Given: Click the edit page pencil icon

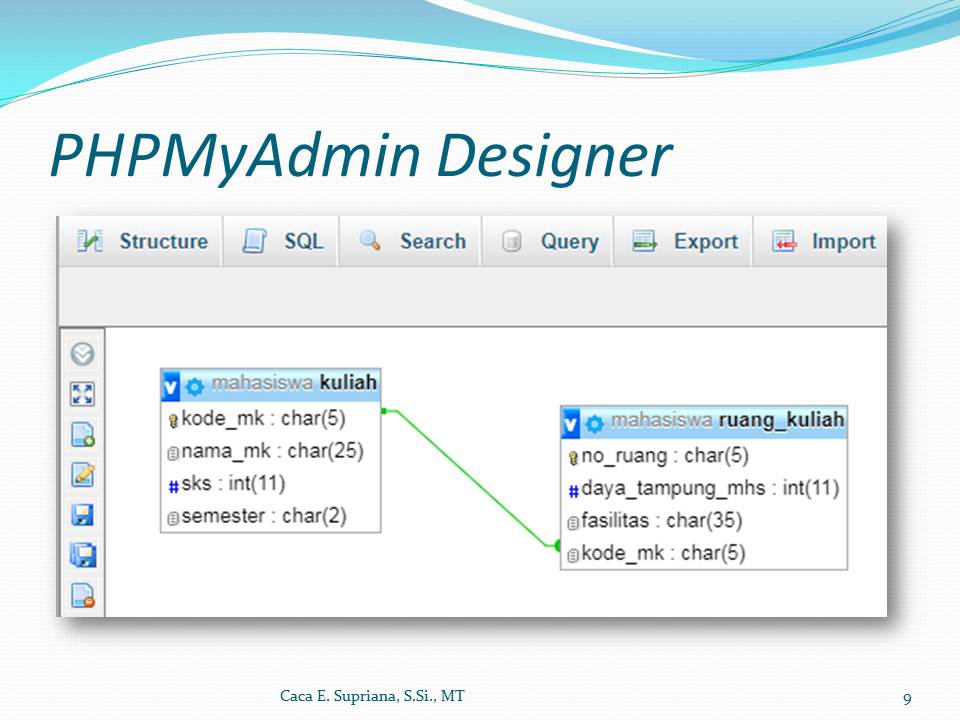Looking at the screenshot, I should pyautogui.click(x=83, y=474).
